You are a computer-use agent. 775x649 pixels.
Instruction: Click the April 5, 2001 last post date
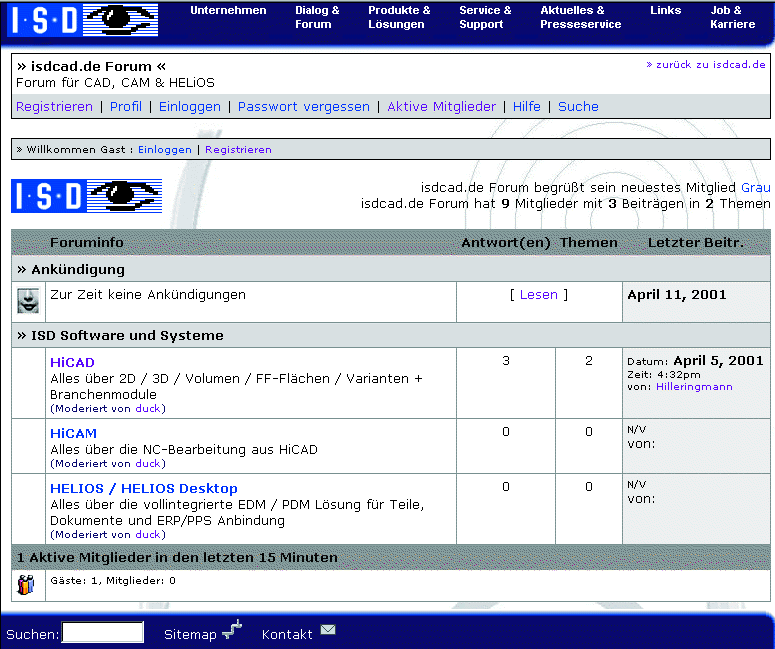pos(718,361)
